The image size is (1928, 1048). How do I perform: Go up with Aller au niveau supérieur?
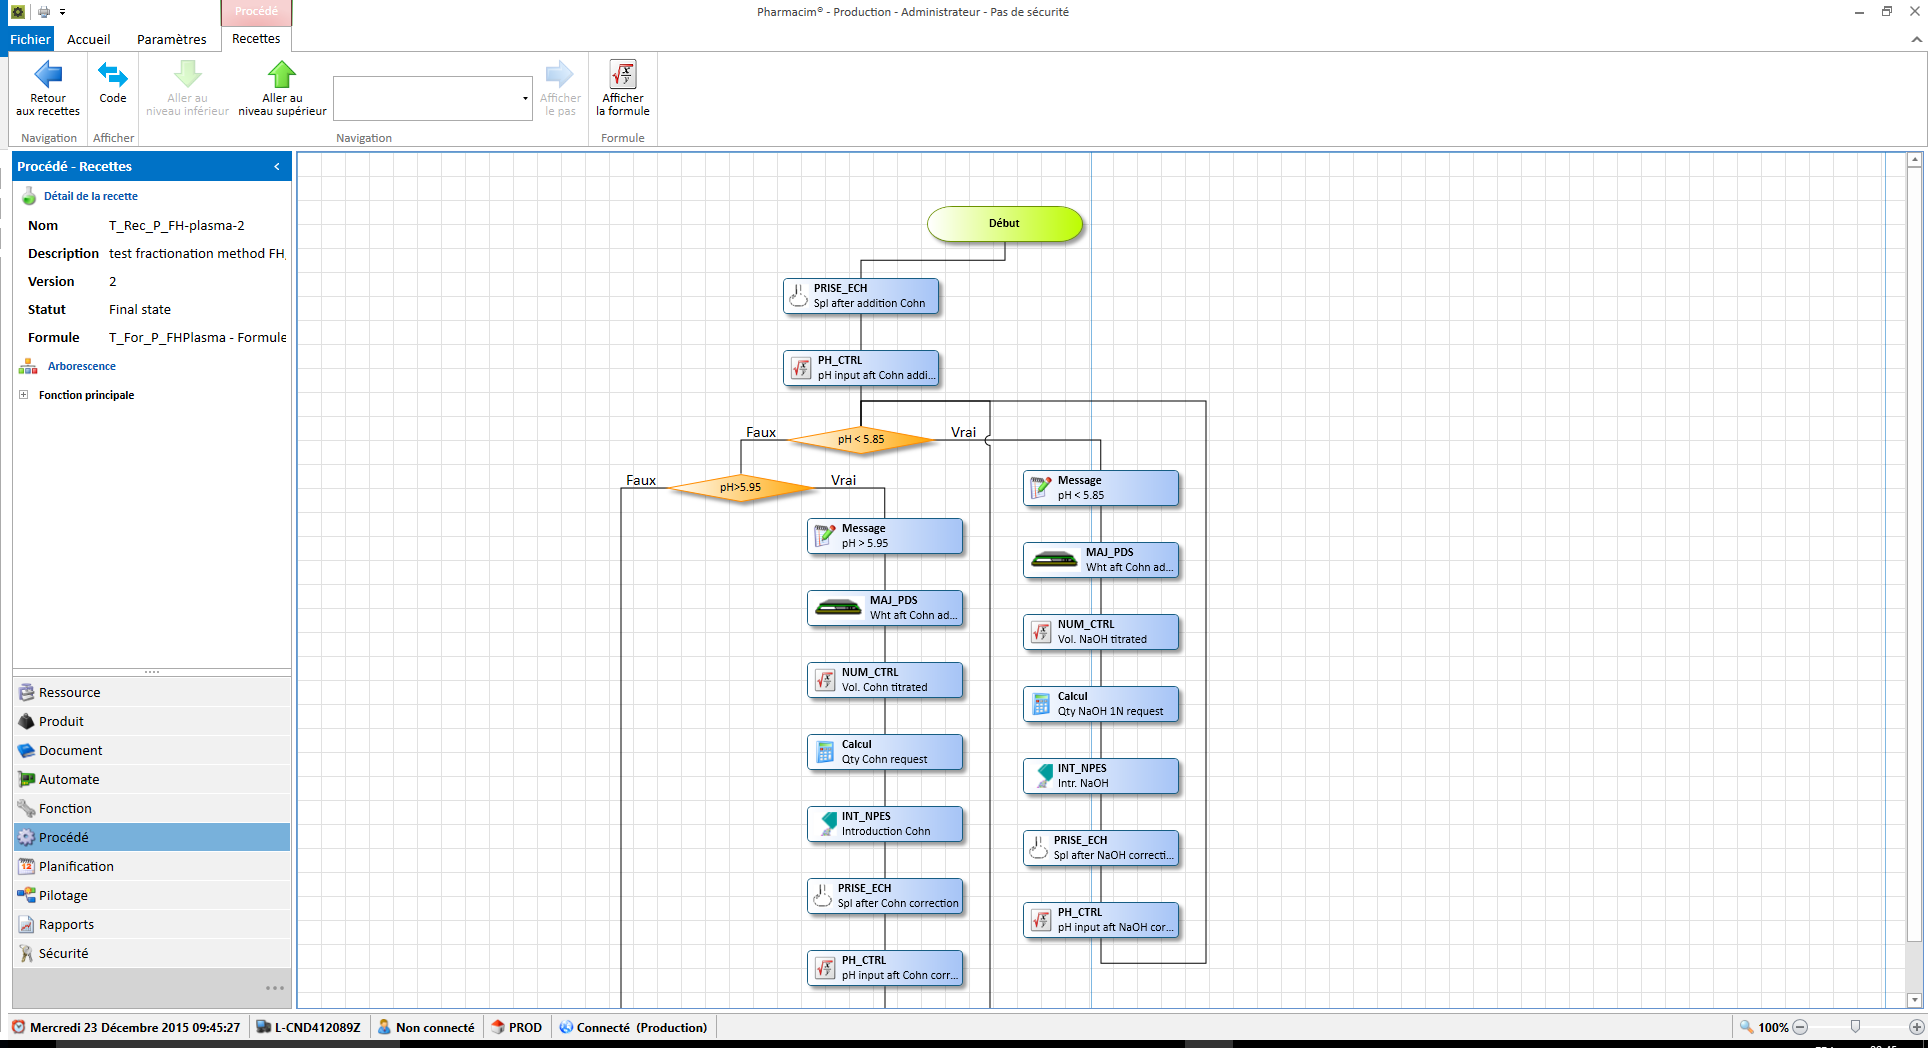pos(282,88)
